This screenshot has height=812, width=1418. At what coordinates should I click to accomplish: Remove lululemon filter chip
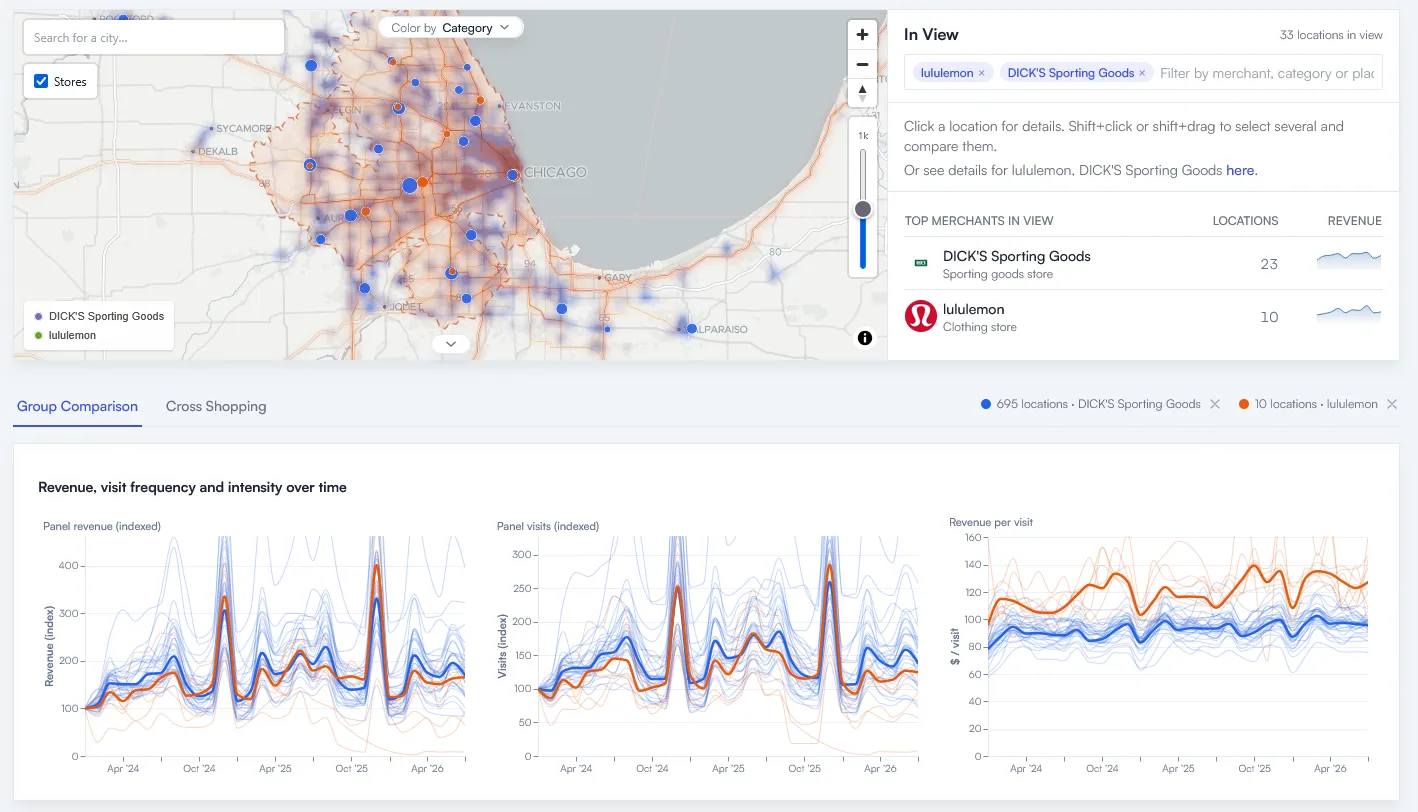click(982, 73)
